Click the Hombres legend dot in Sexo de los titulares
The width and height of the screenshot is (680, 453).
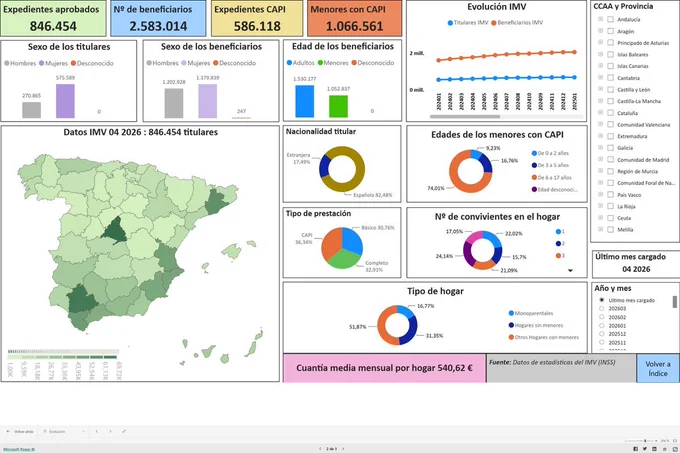point(7,63)
